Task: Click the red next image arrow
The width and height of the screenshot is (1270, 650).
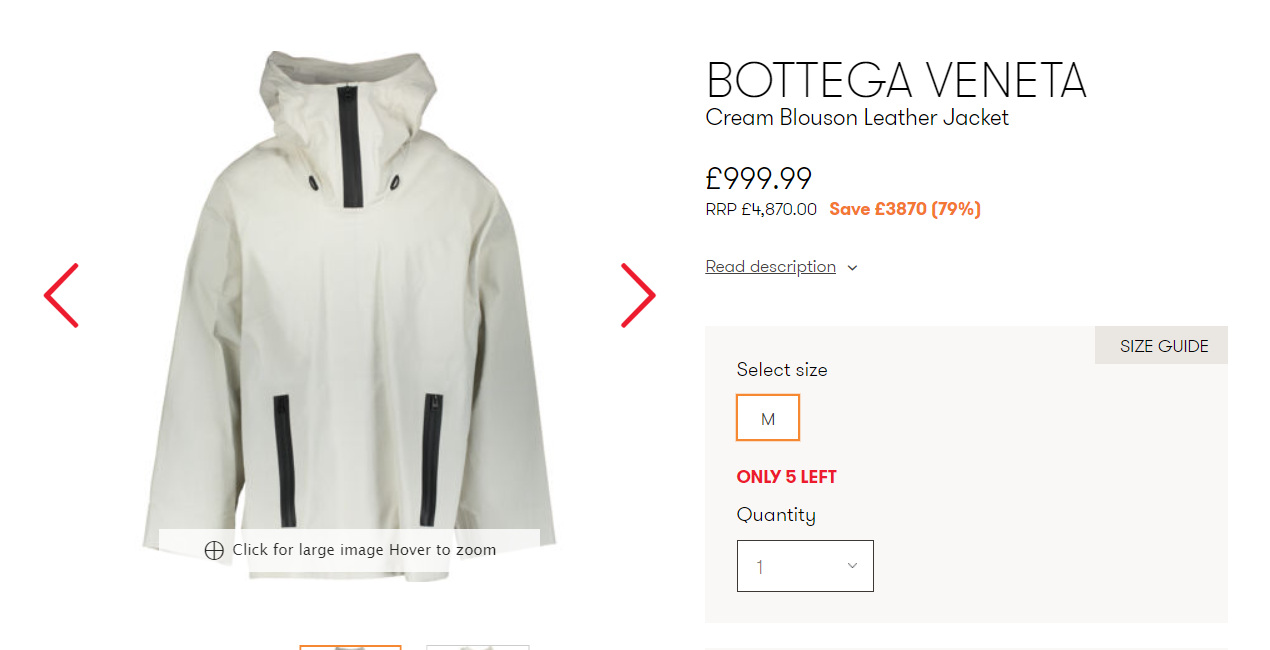Action: [638, 296]
